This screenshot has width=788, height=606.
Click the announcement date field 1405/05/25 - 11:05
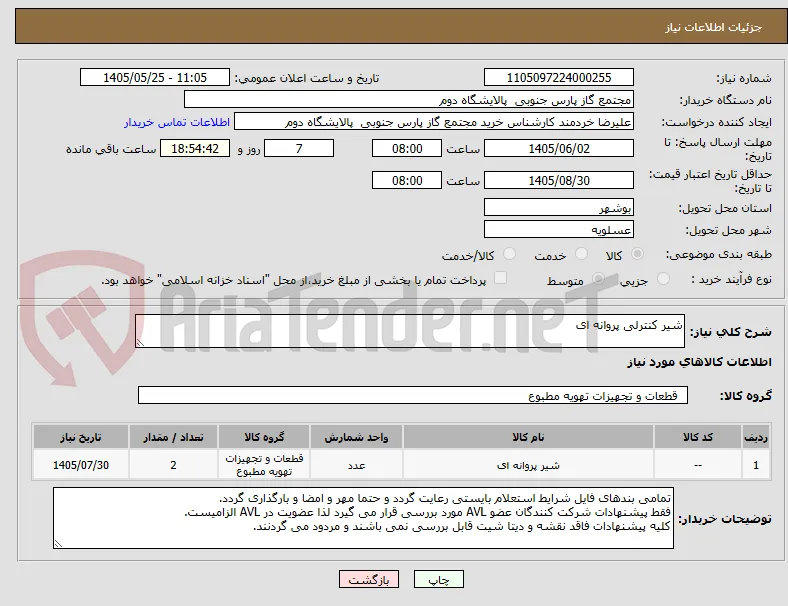[x=155, y=77]
